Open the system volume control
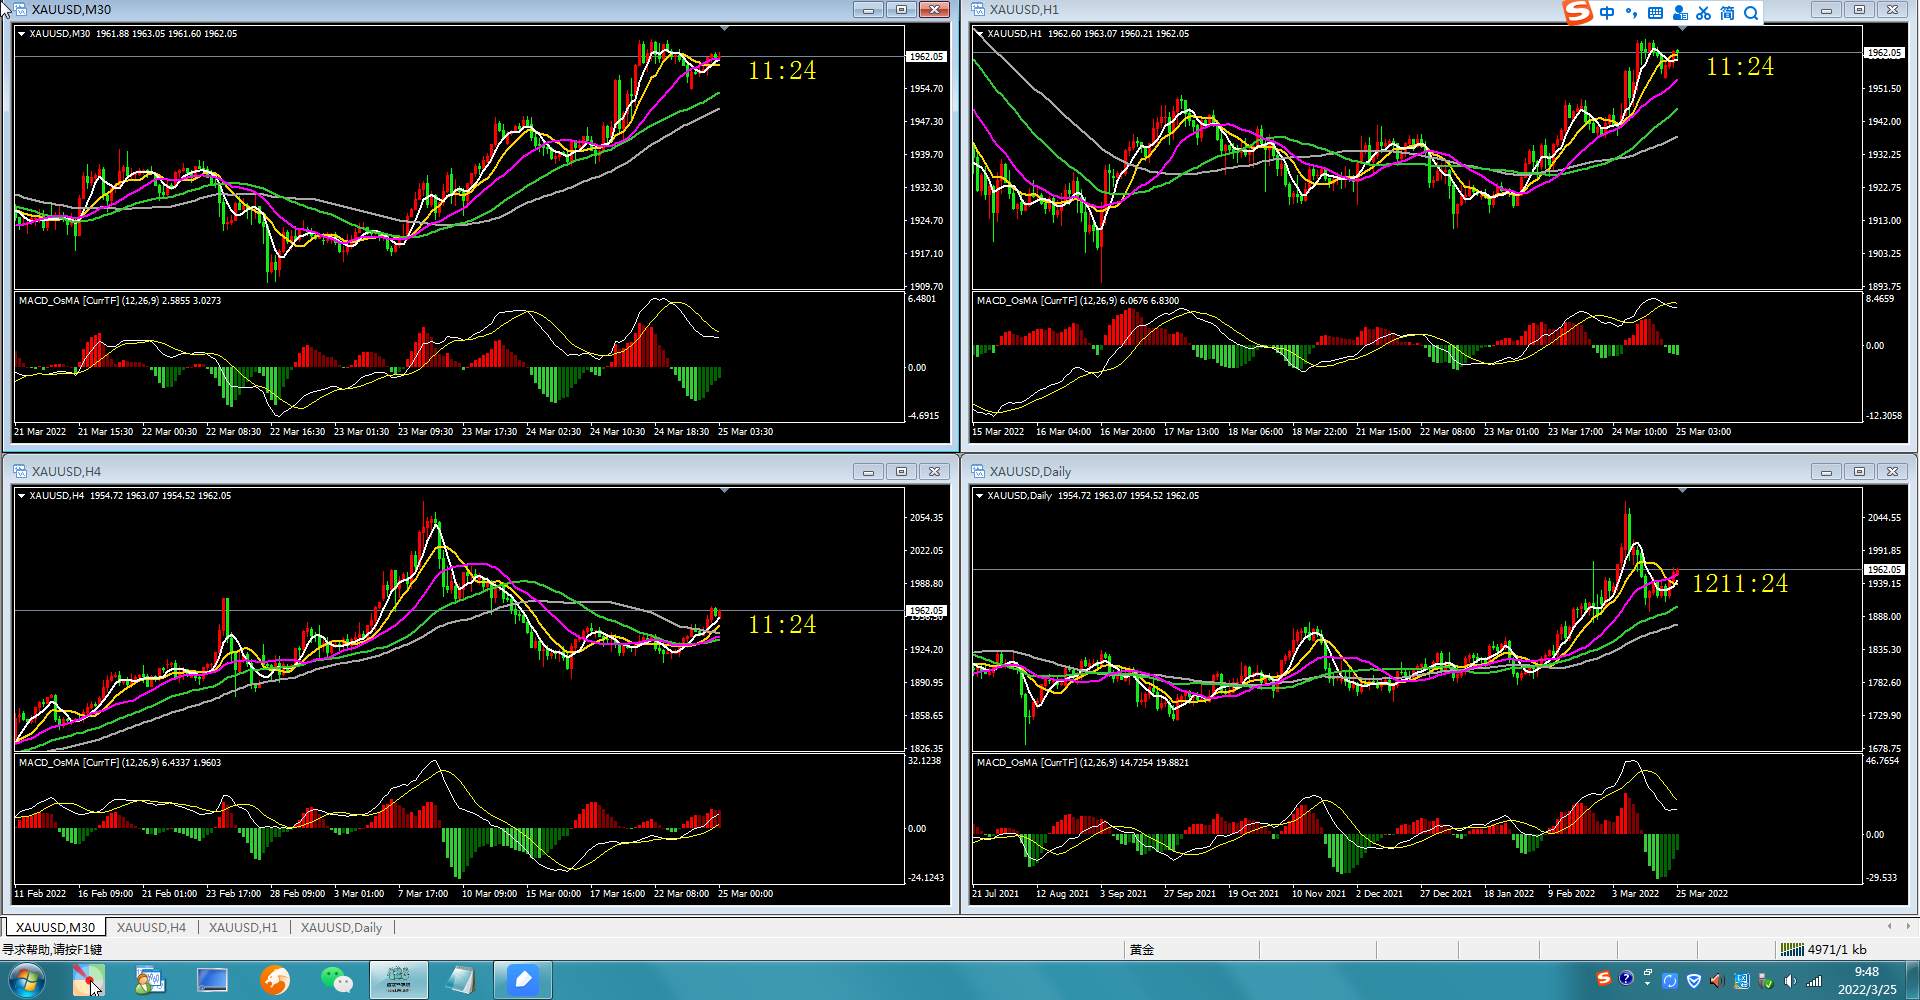The width and height of the screenshot is (1920, 1000). (1790, 981)
